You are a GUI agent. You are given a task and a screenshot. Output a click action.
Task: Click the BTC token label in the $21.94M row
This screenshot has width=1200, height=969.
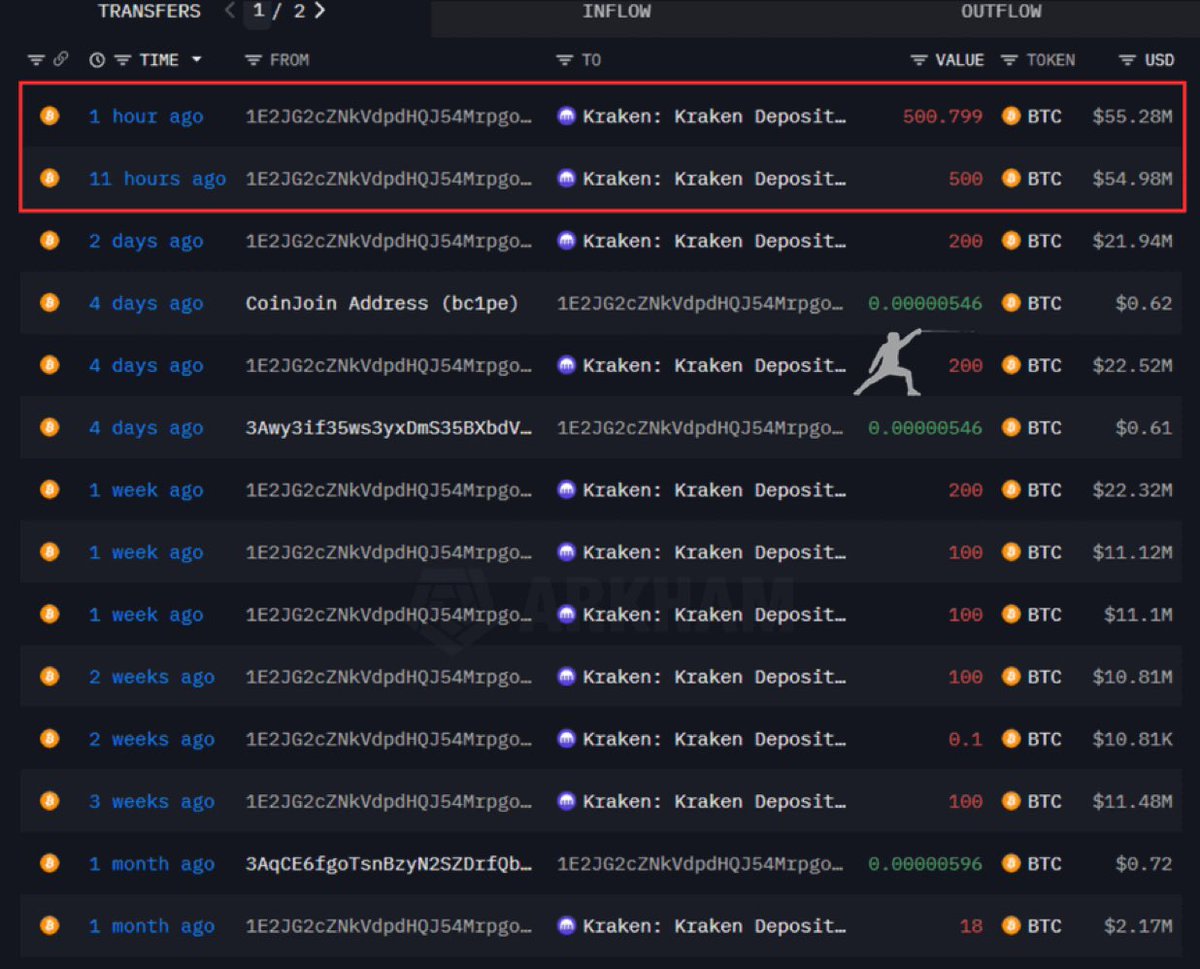pos(1044,241)
